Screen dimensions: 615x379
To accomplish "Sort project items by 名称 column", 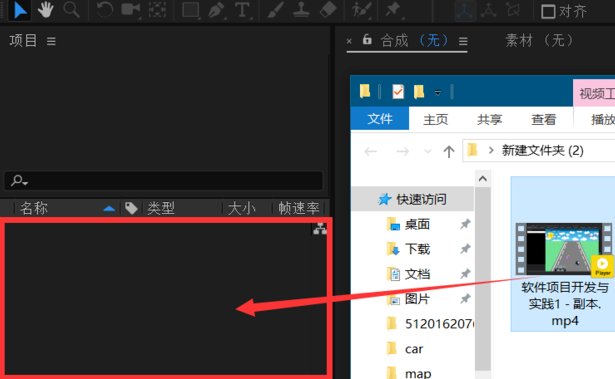I will point(34,208).
